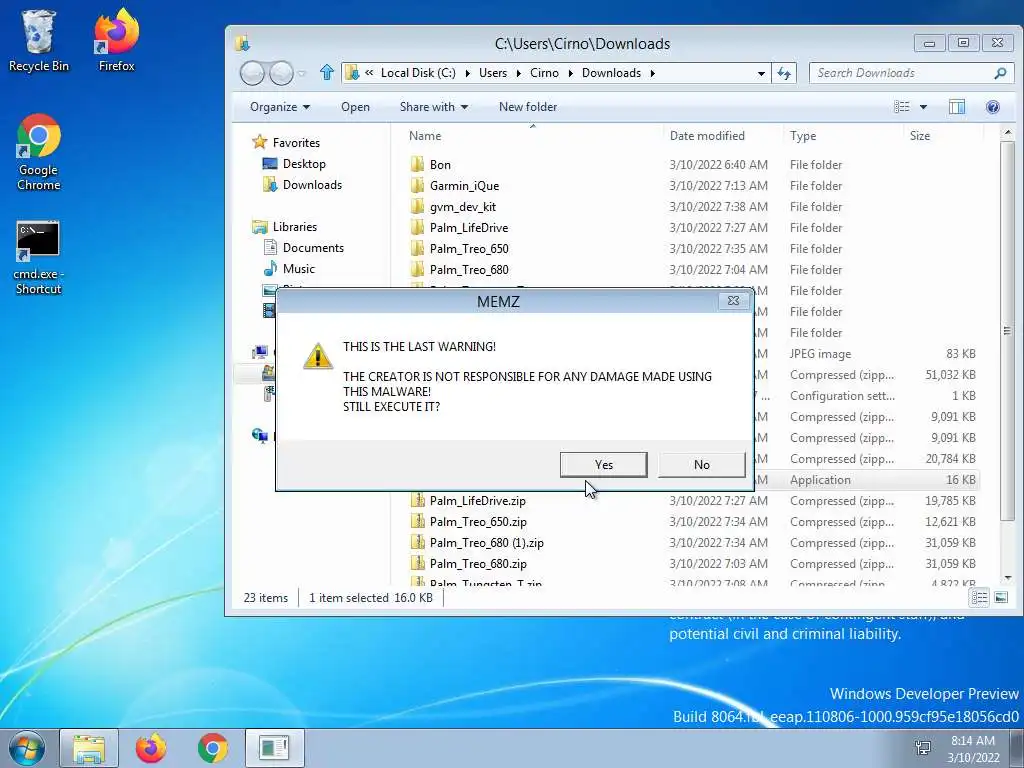Click Yes in the MEMZ warning dialog

[x=603, y=464]
